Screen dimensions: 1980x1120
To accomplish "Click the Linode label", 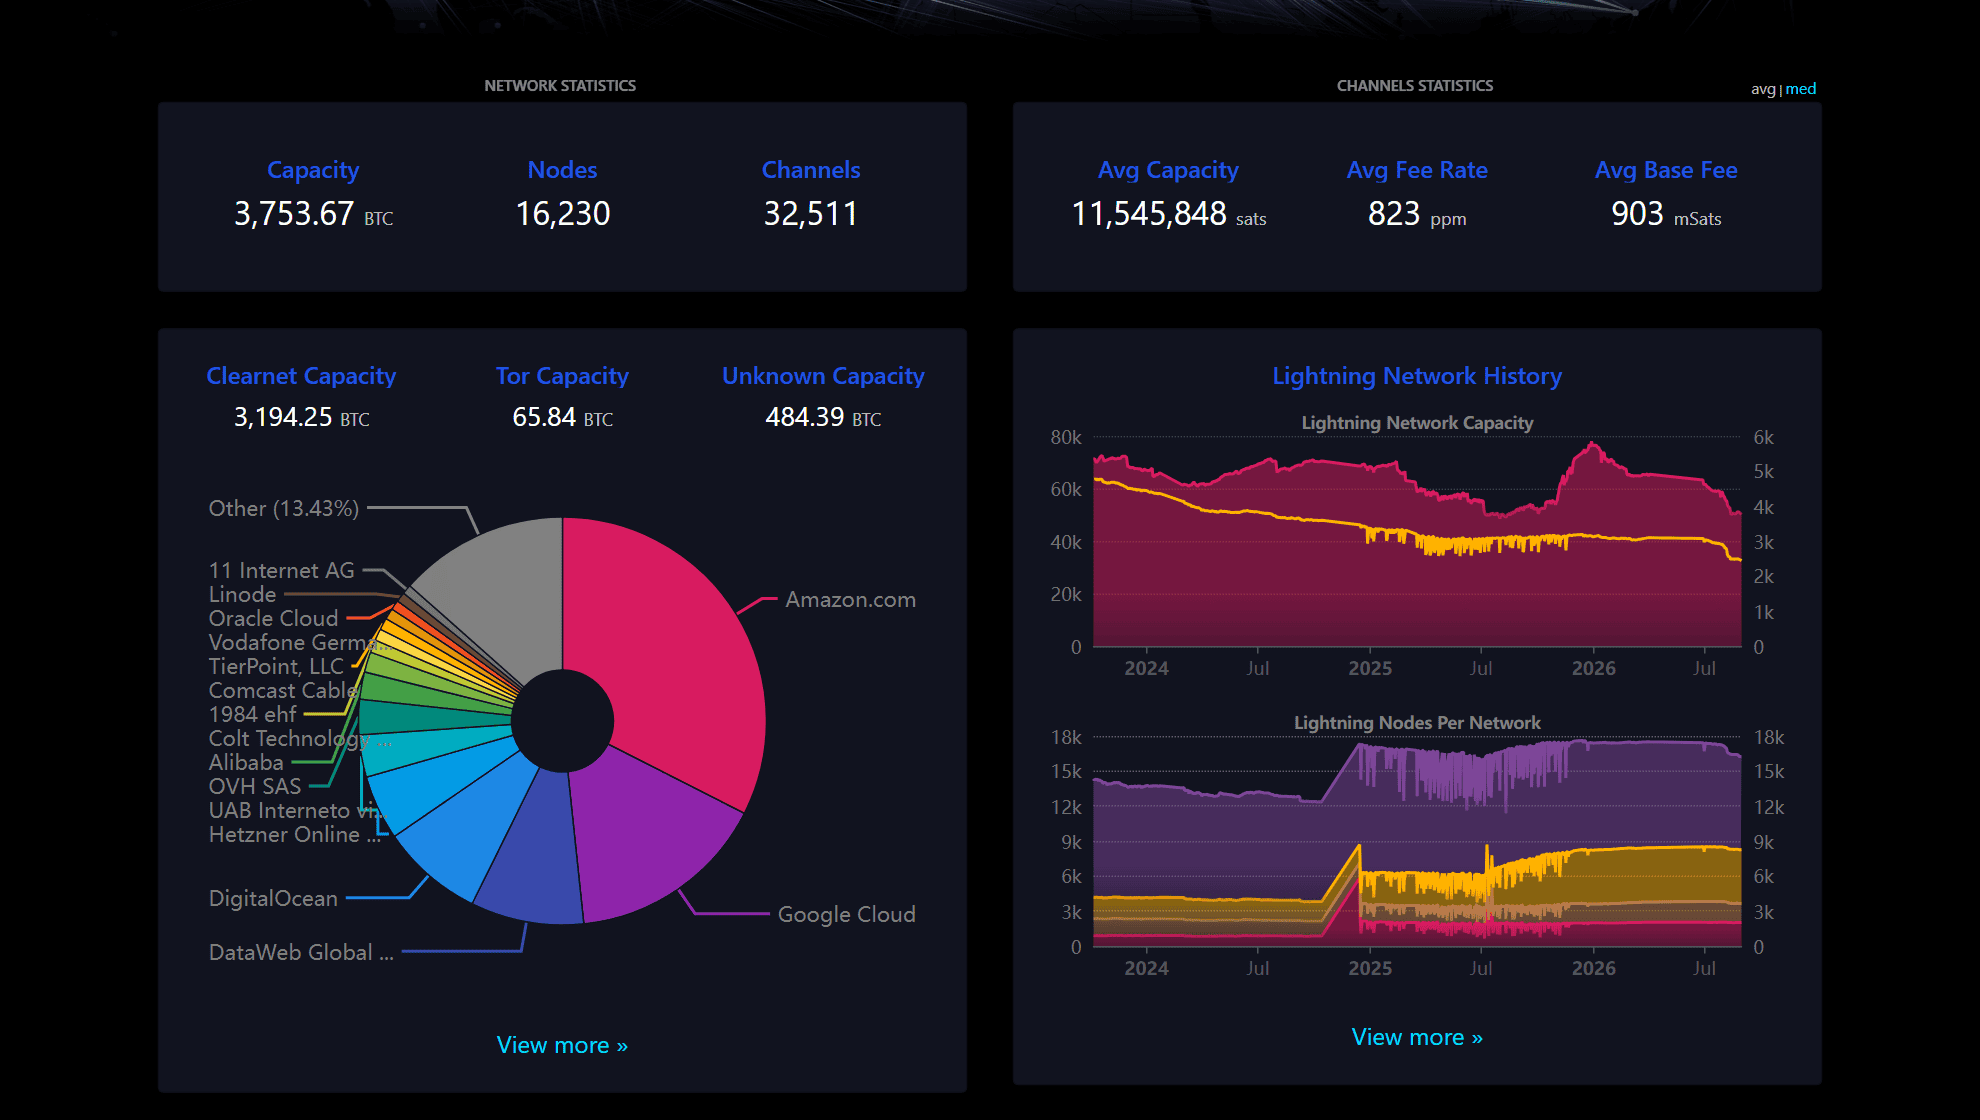I will pos(242,594).
